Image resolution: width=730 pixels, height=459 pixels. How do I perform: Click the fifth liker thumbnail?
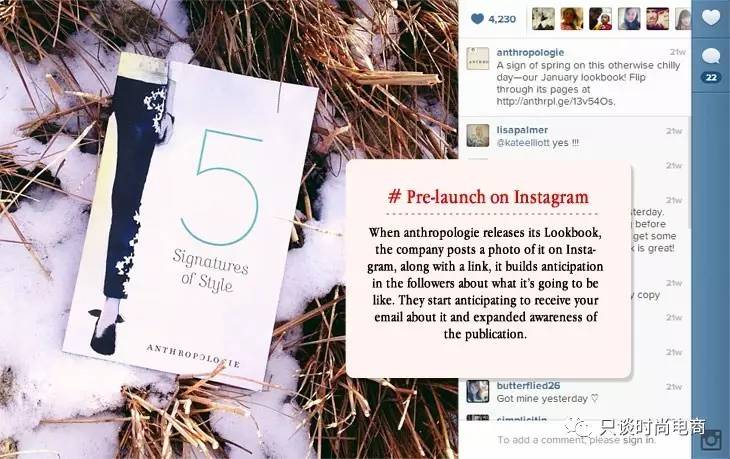click(657, 19)
